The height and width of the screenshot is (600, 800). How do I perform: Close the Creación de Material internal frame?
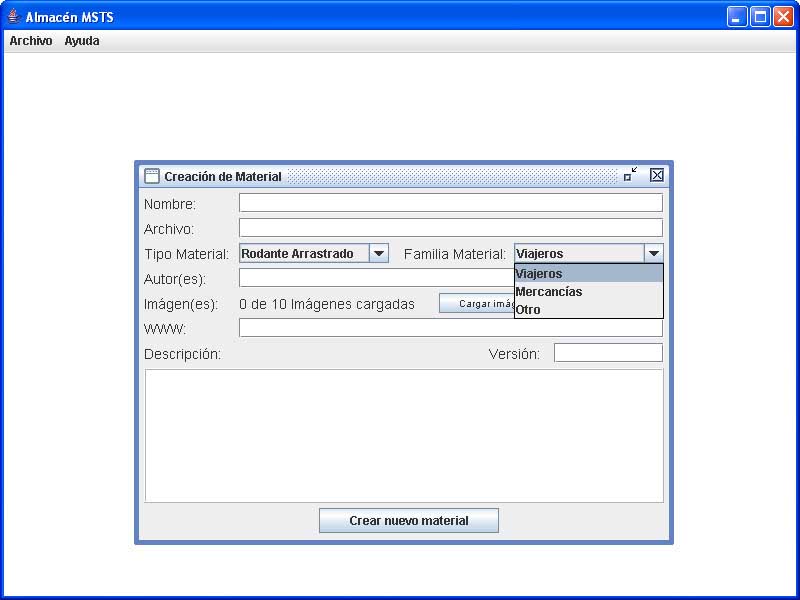click(x=657, y=175)
